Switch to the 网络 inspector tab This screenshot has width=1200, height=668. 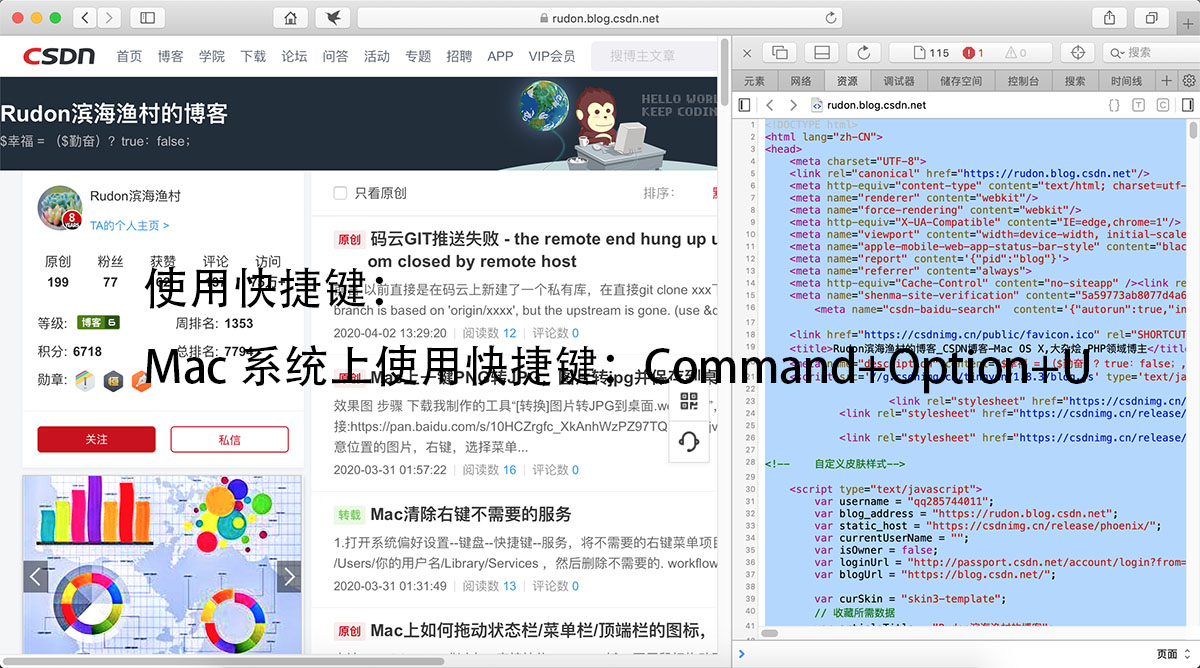click(801, 81)
